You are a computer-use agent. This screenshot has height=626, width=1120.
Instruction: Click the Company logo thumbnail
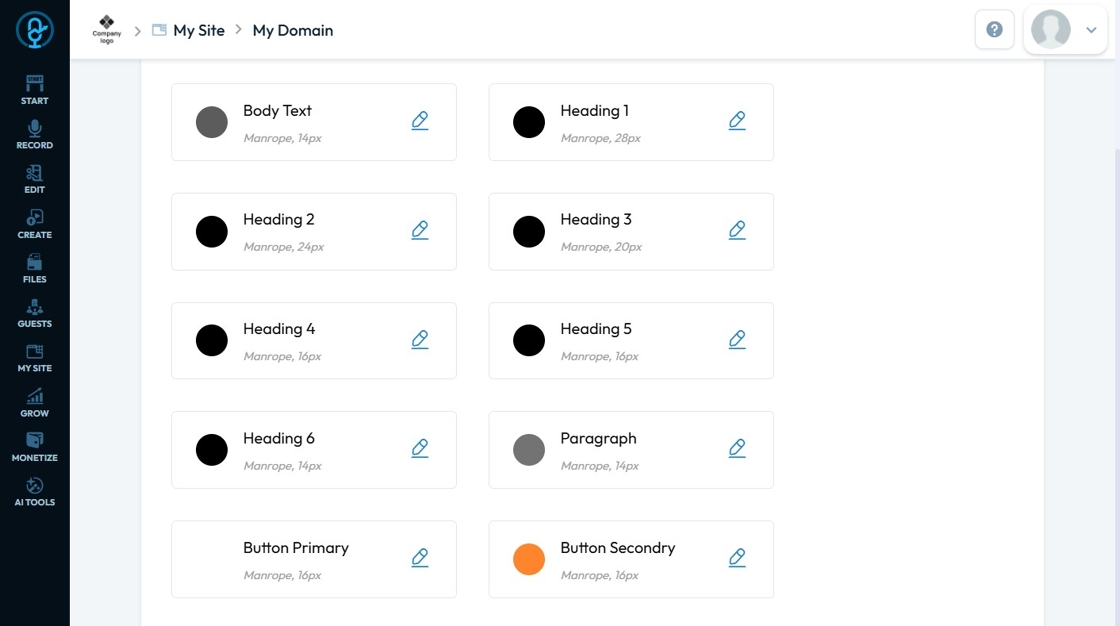point(107,29)
